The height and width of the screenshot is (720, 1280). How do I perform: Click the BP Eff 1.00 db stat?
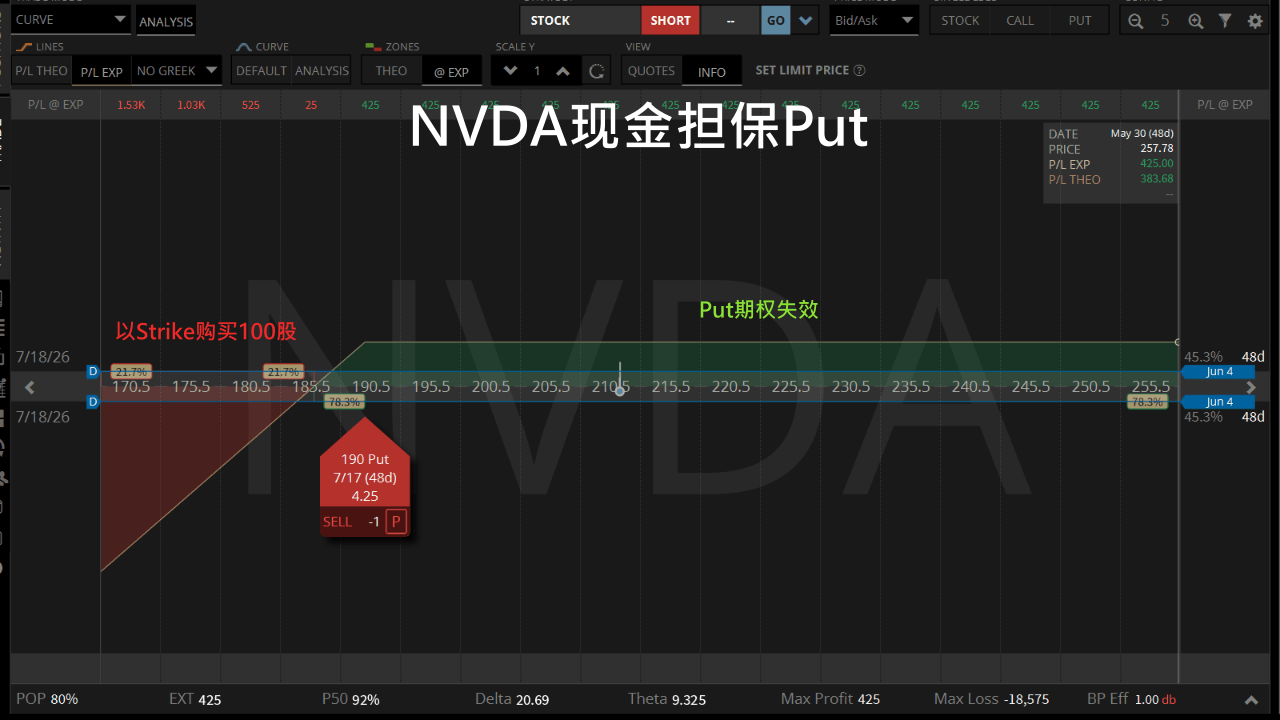point(1132,699)
